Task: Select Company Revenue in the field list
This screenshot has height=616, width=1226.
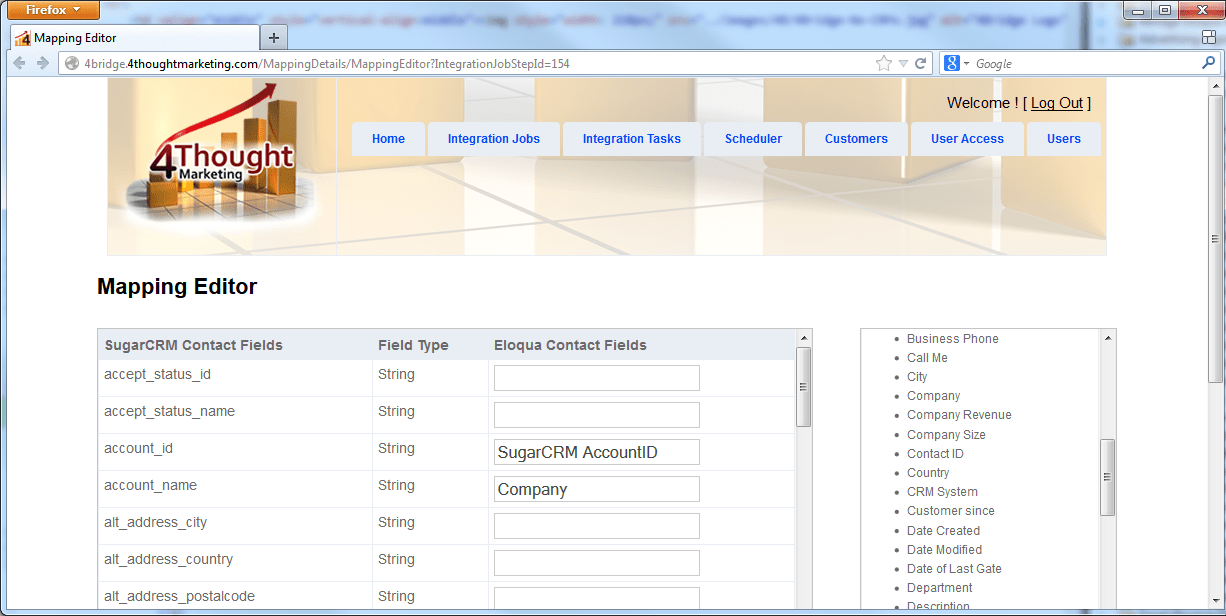Action: click(x=959, y=415)
